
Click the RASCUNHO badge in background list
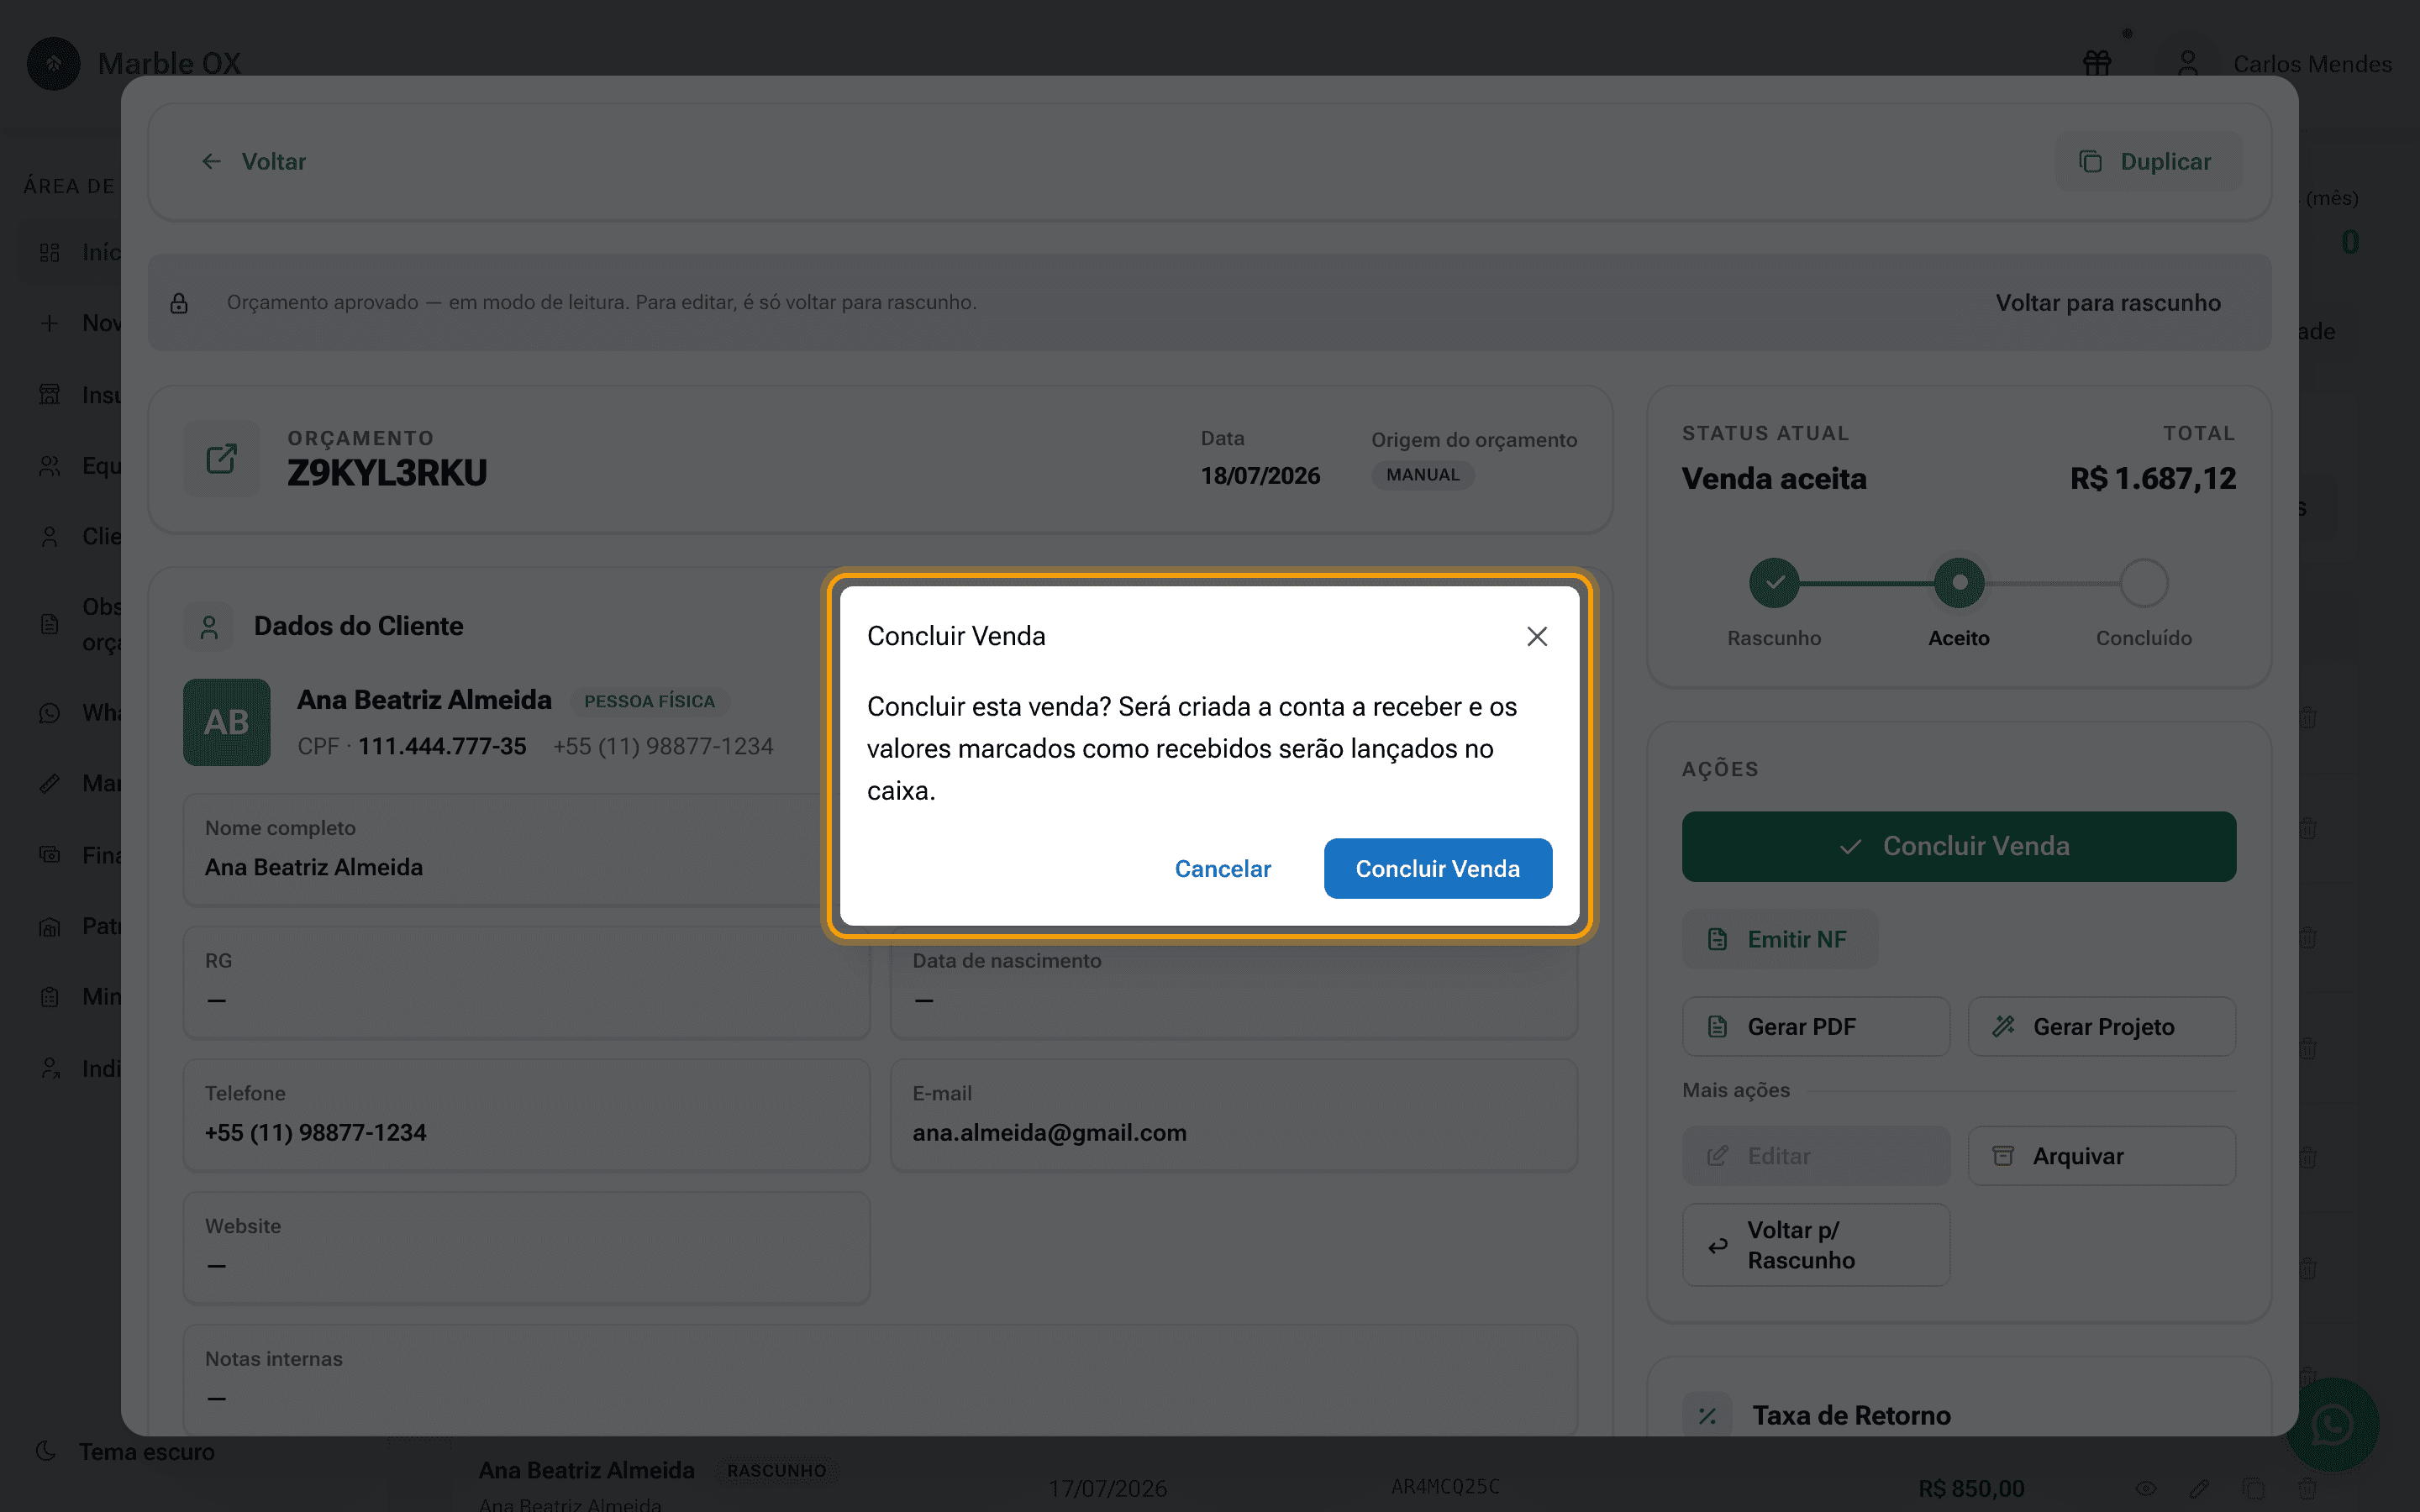777,1470
